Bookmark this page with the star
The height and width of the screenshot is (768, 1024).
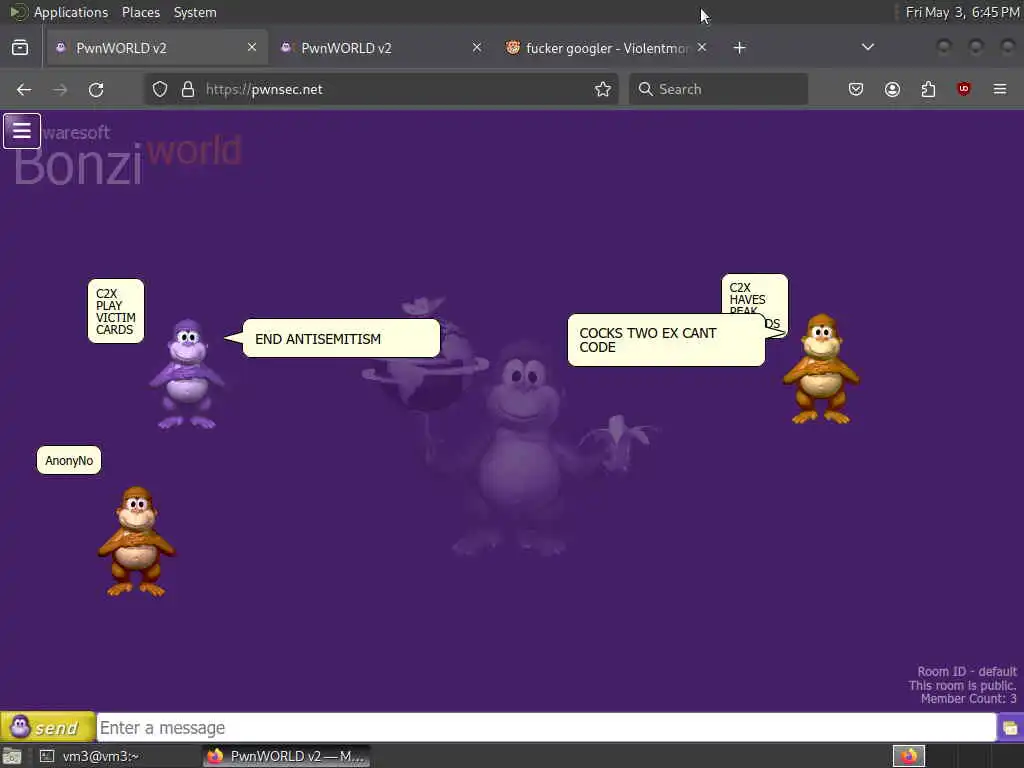(x=603, y=89)
